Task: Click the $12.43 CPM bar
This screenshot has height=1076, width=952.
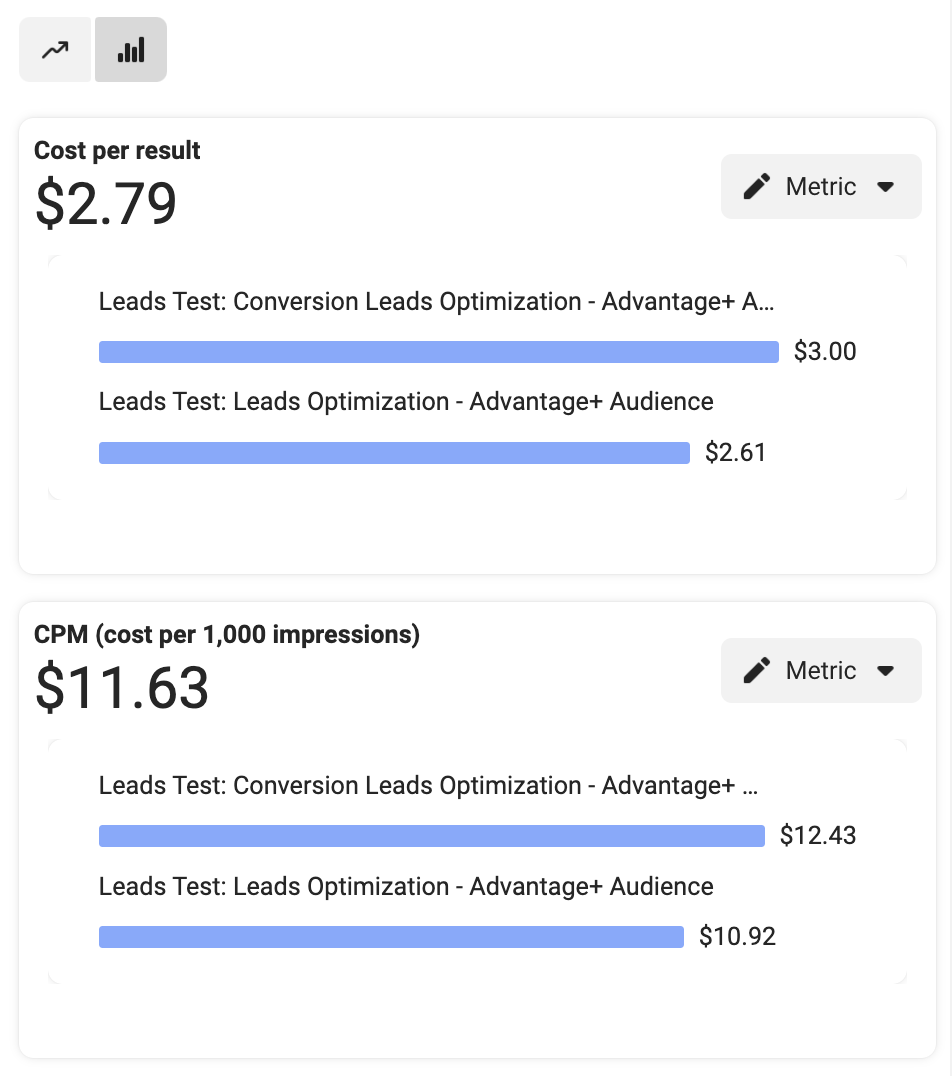Action: (432, 836)
